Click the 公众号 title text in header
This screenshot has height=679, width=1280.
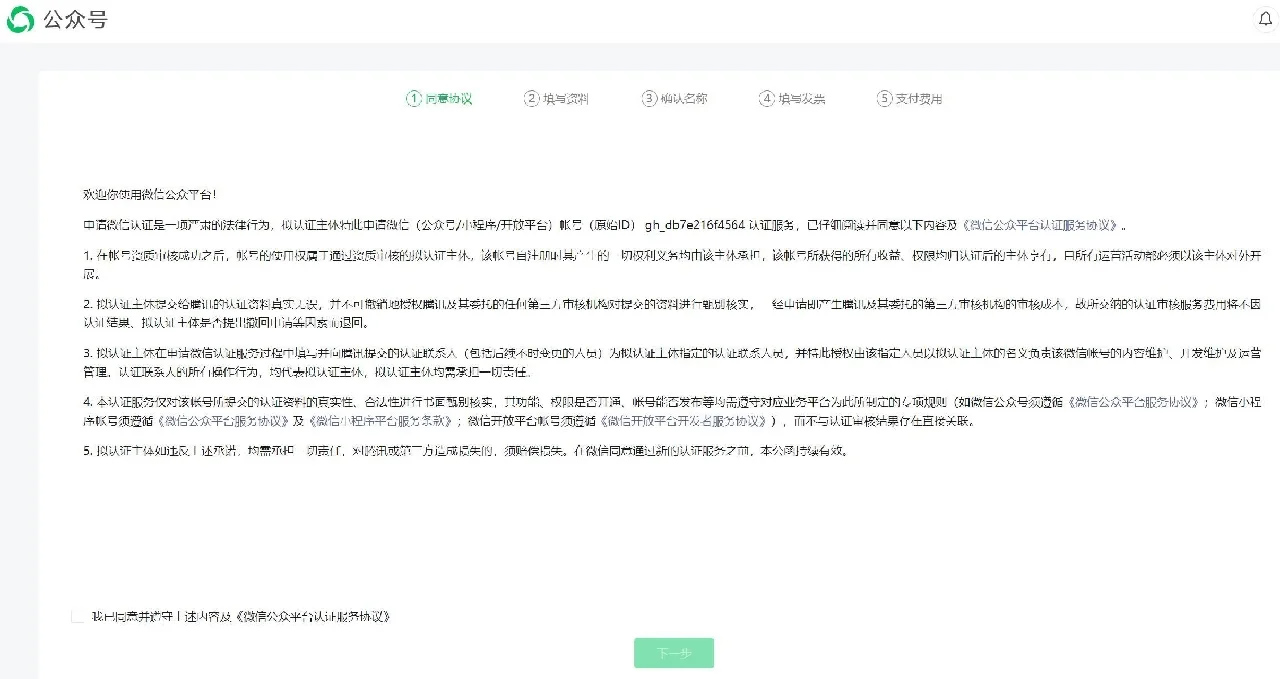coord(75,20)
